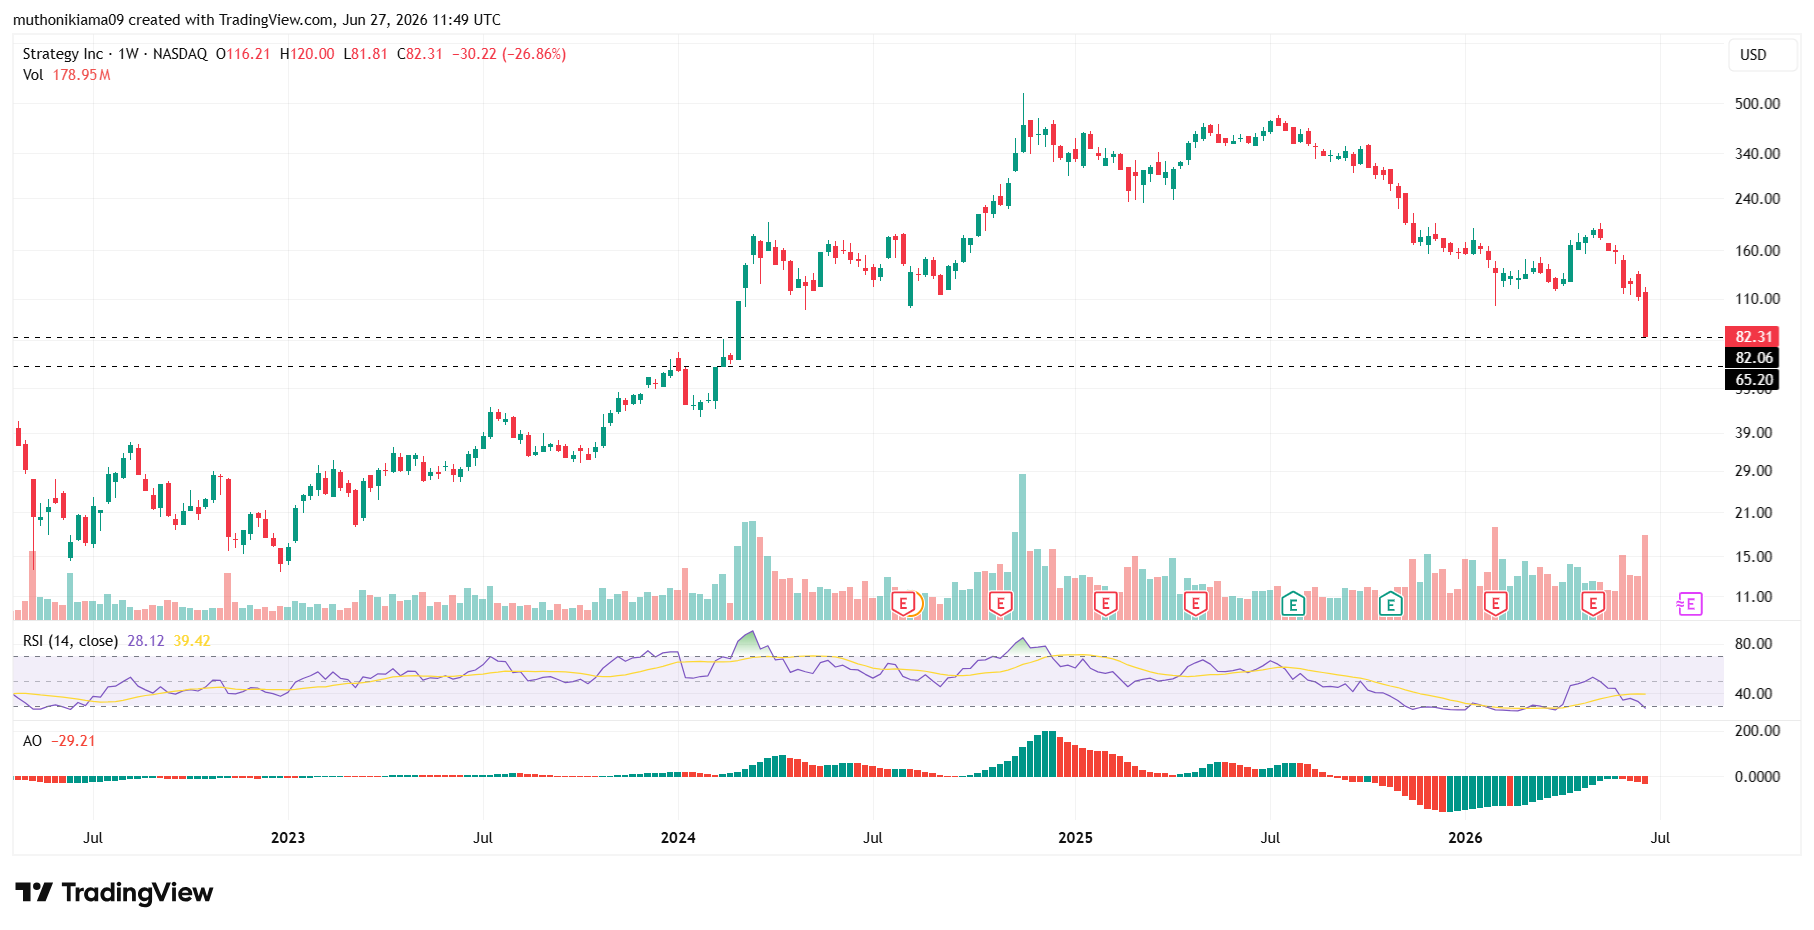Click the purple RSI value 28.12

click(146, 640)
